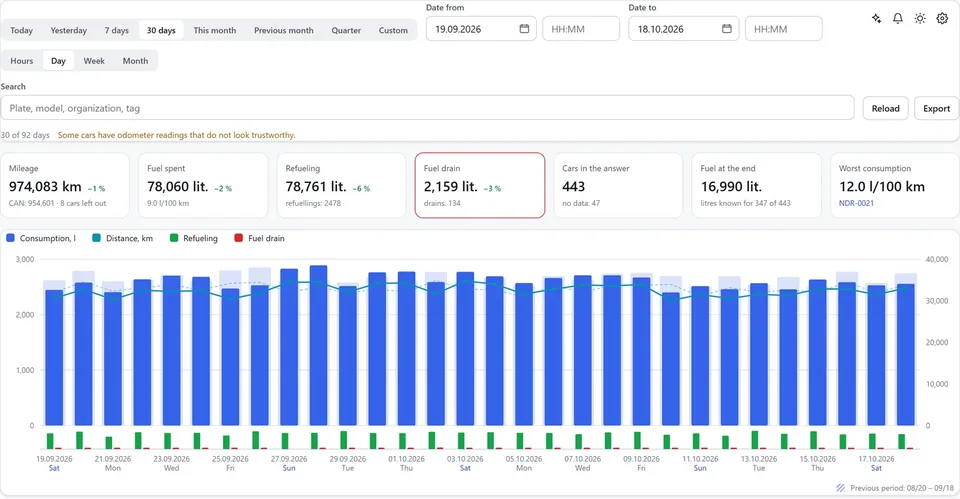This screenshot has width=960, height=499.
Task: Click the green refueling bar for 25.09.2026
Action: [x=227, y=442]
